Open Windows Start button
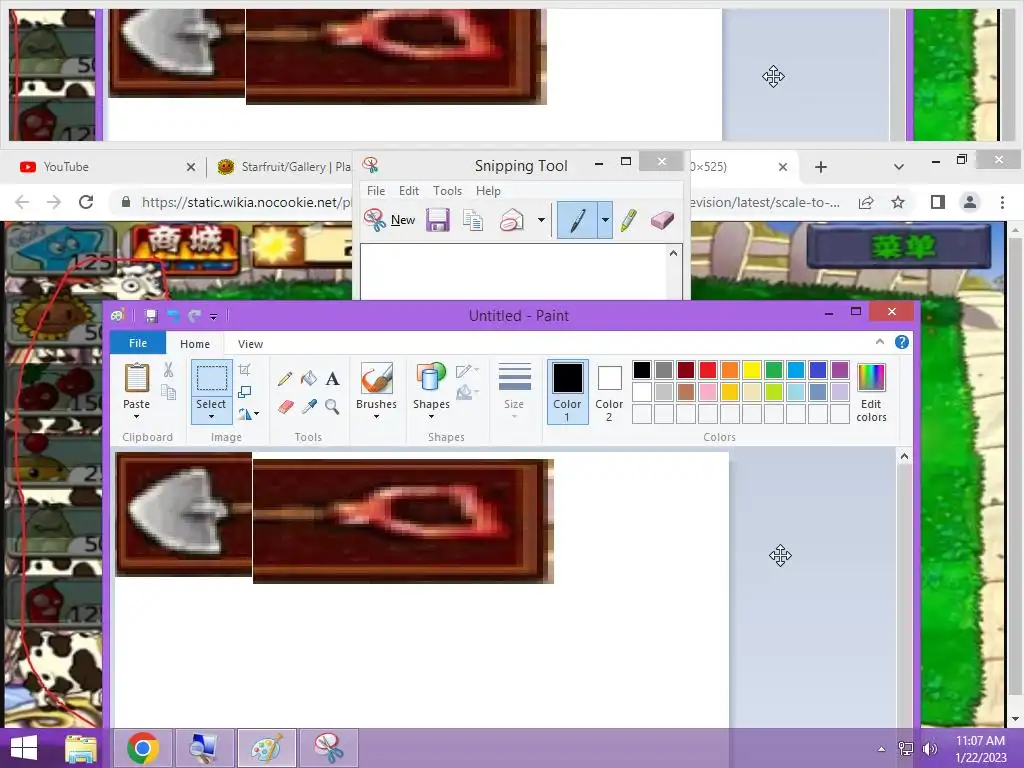This screenshot has width=1024, height=768. pyautogui.click(x=24, y=748)
